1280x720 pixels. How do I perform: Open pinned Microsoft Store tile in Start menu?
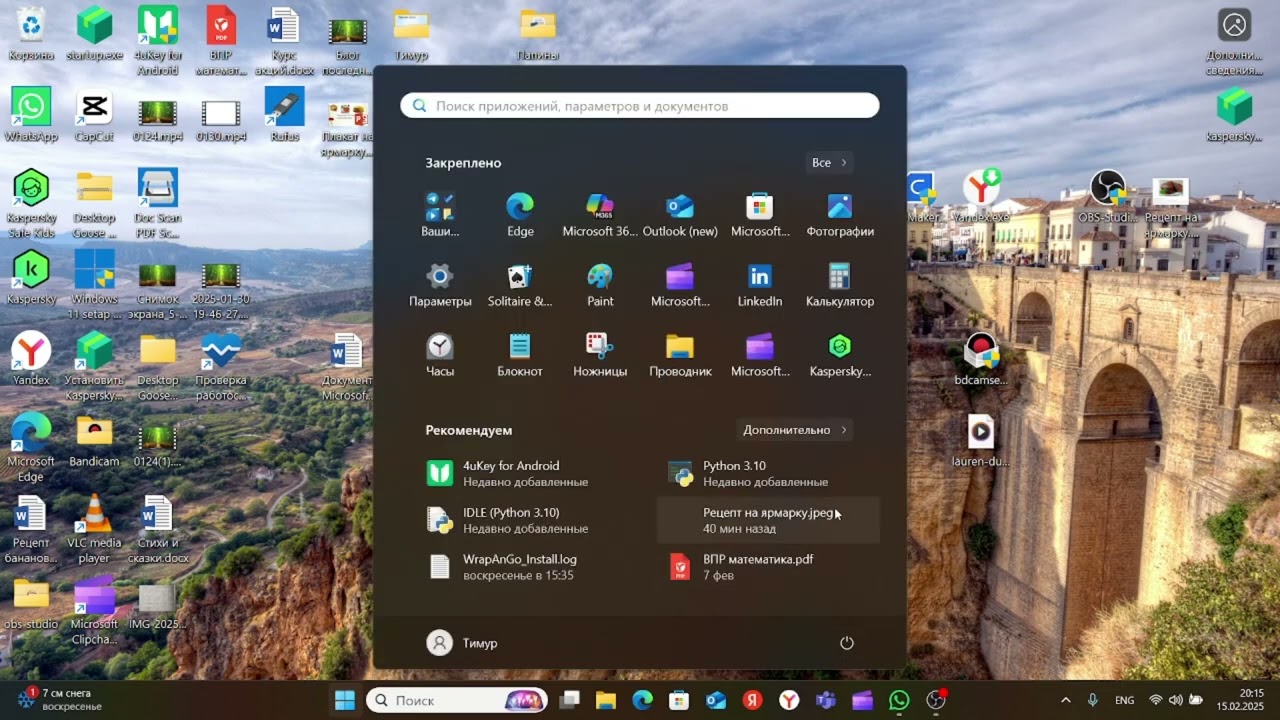pyautogui.click(x=760, y=214)
